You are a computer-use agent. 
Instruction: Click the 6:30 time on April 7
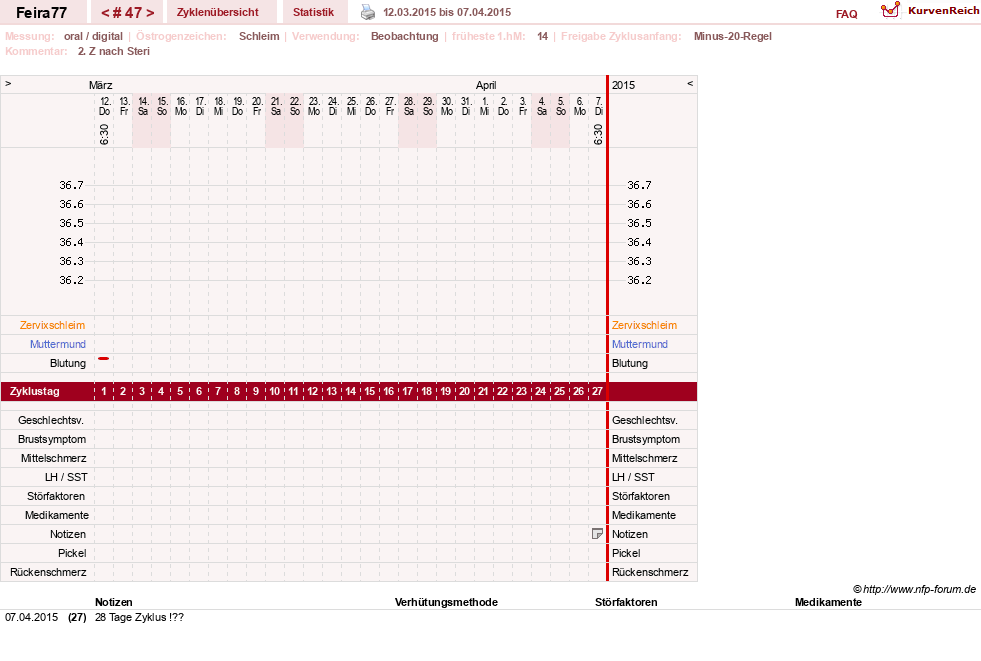coord(597,134)
